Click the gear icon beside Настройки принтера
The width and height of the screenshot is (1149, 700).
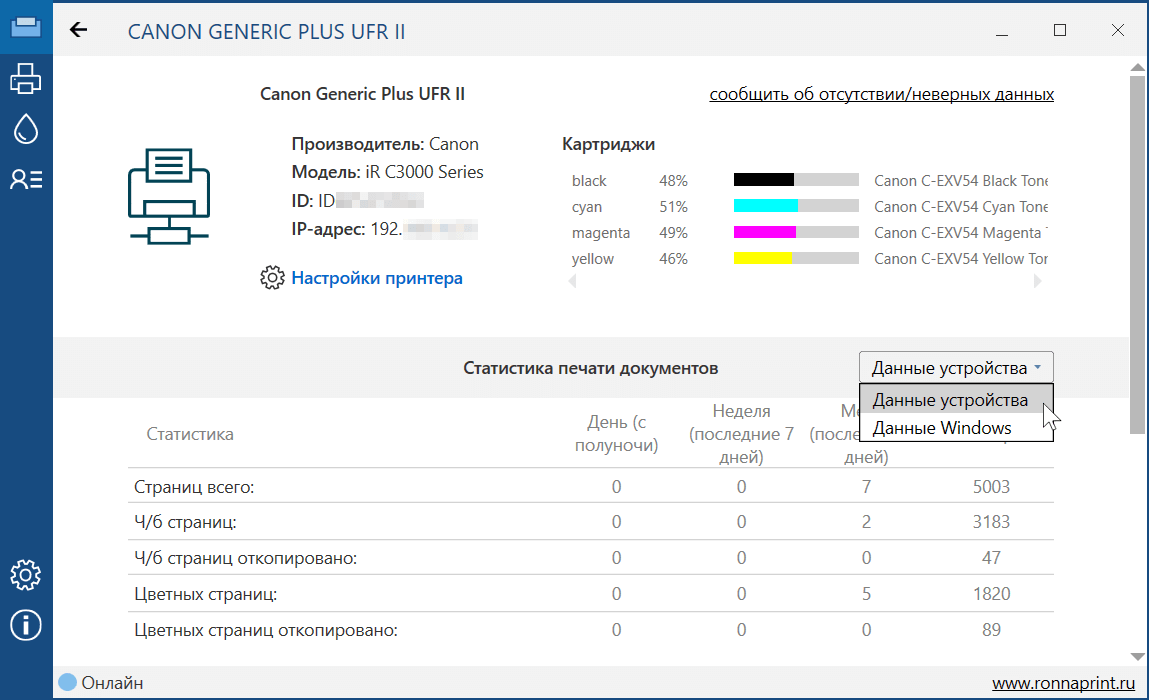272,278
